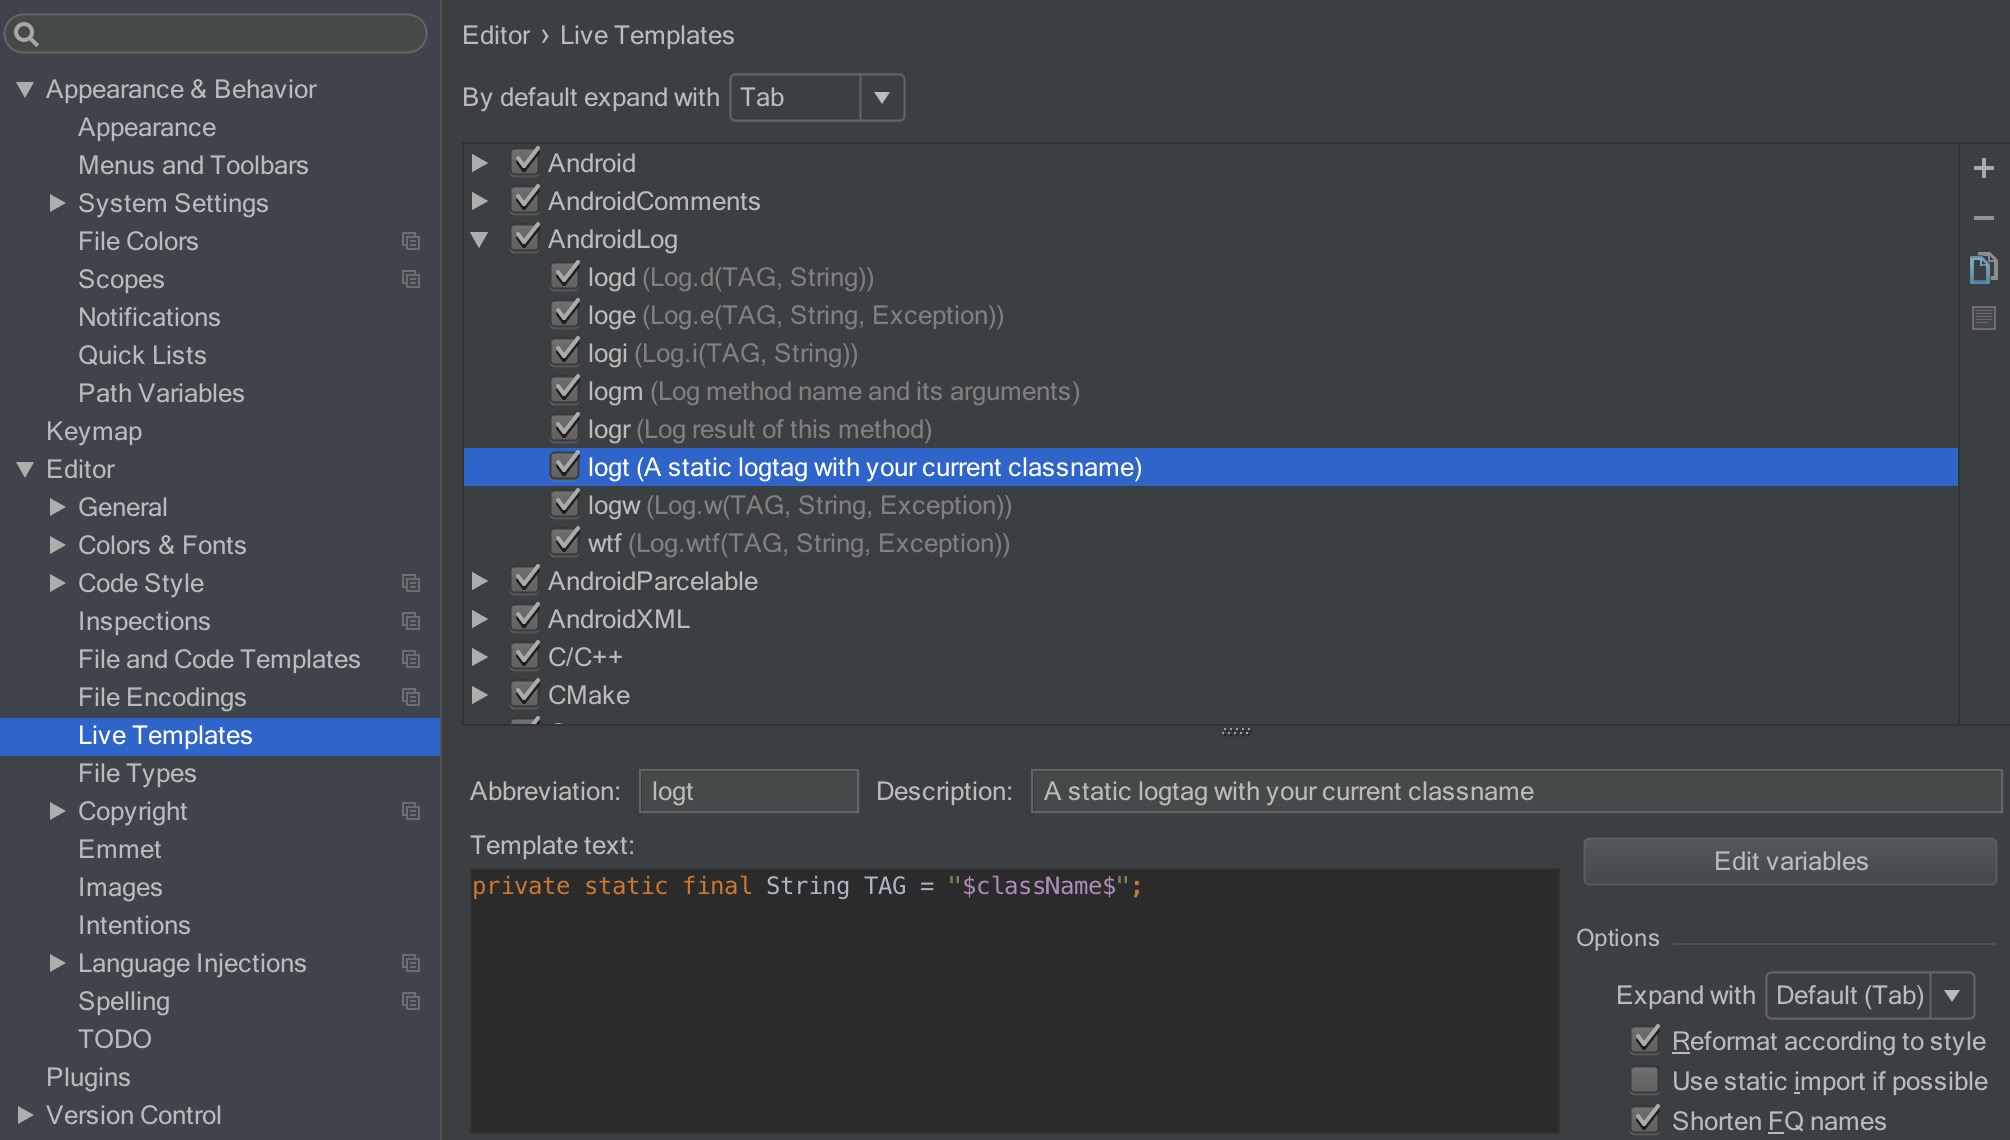The height and width of the screenshot is (1140, 2010).
Task: Click the minus icon to remove template
Action: (x=1984, y=217)
